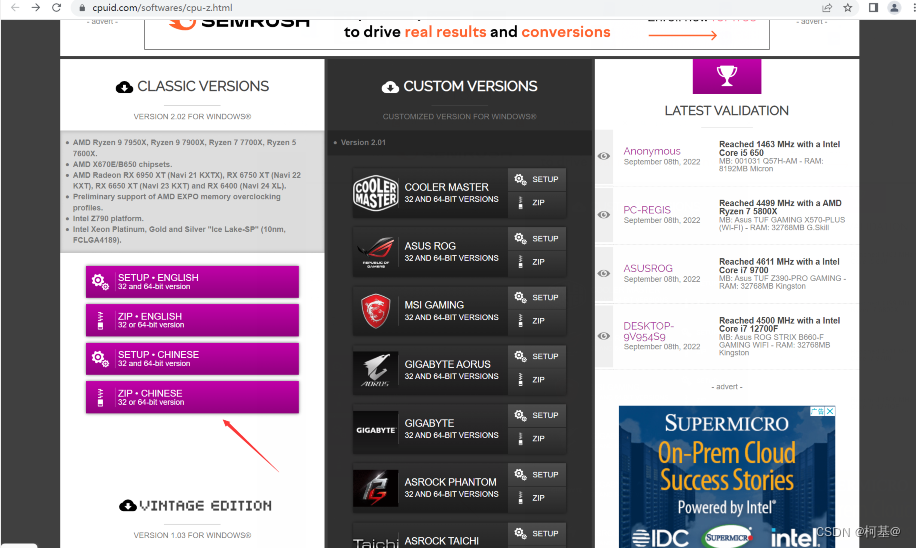Open 'Reached 4611 MHz with a Intel Core i7 9700'
This screenshot has height=548, width=916.
pos(779,266)
